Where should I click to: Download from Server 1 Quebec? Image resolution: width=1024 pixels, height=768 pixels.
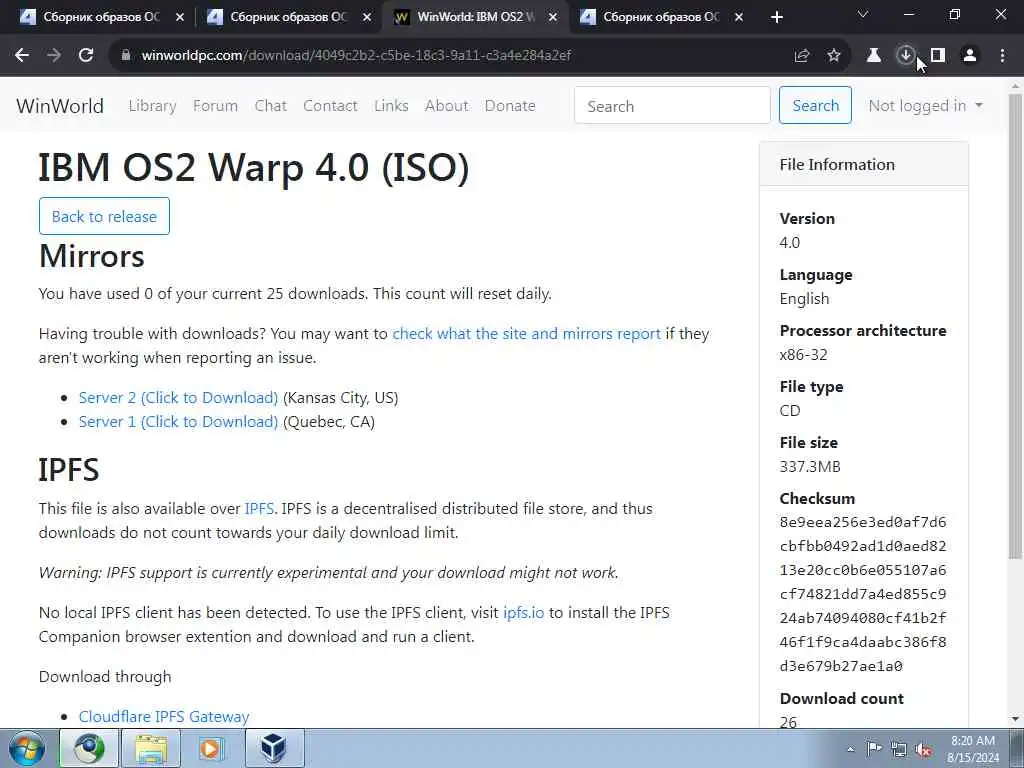point(178,422)
